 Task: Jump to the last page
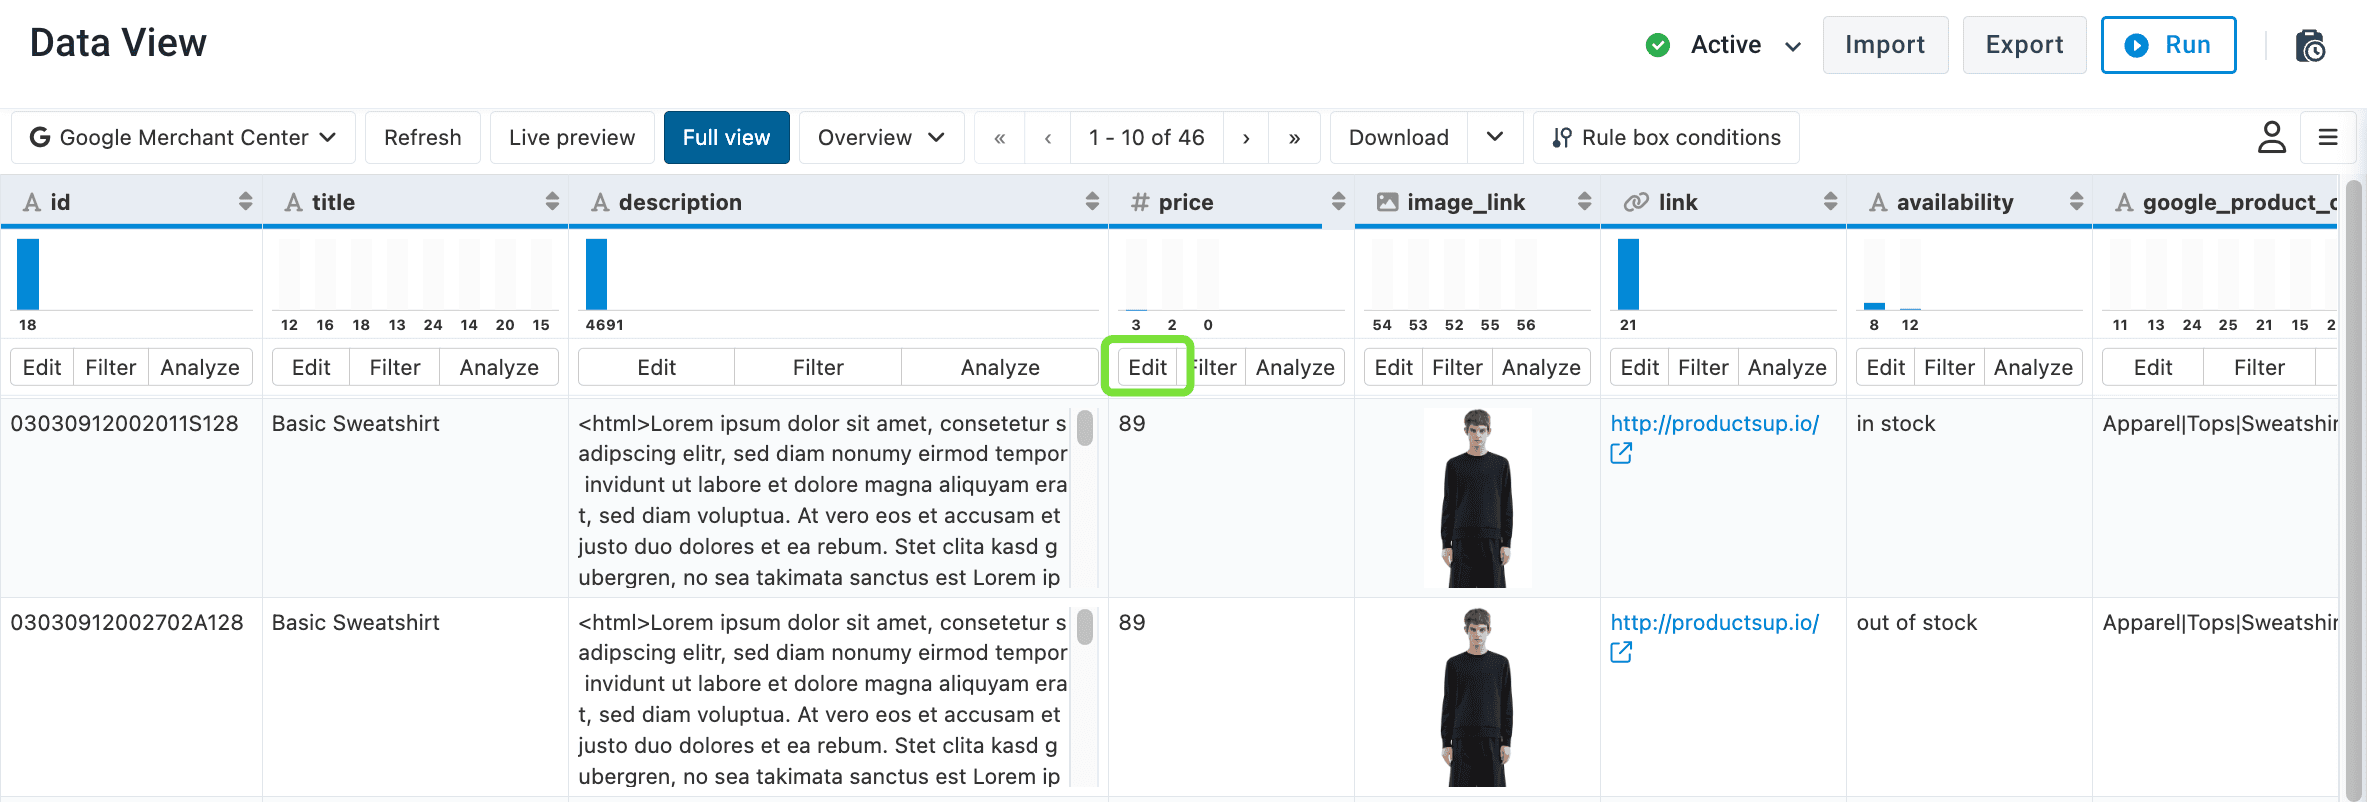coord(1294,138)
